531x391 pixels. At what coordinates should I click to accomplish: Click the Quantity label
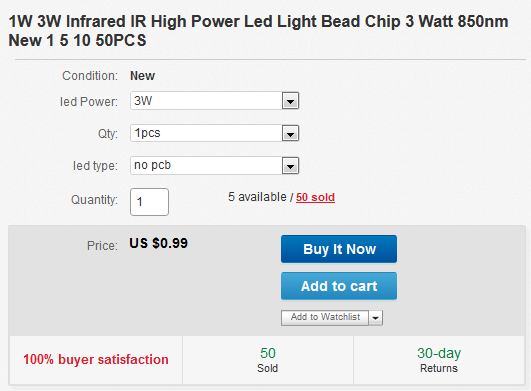coord(94,200)
